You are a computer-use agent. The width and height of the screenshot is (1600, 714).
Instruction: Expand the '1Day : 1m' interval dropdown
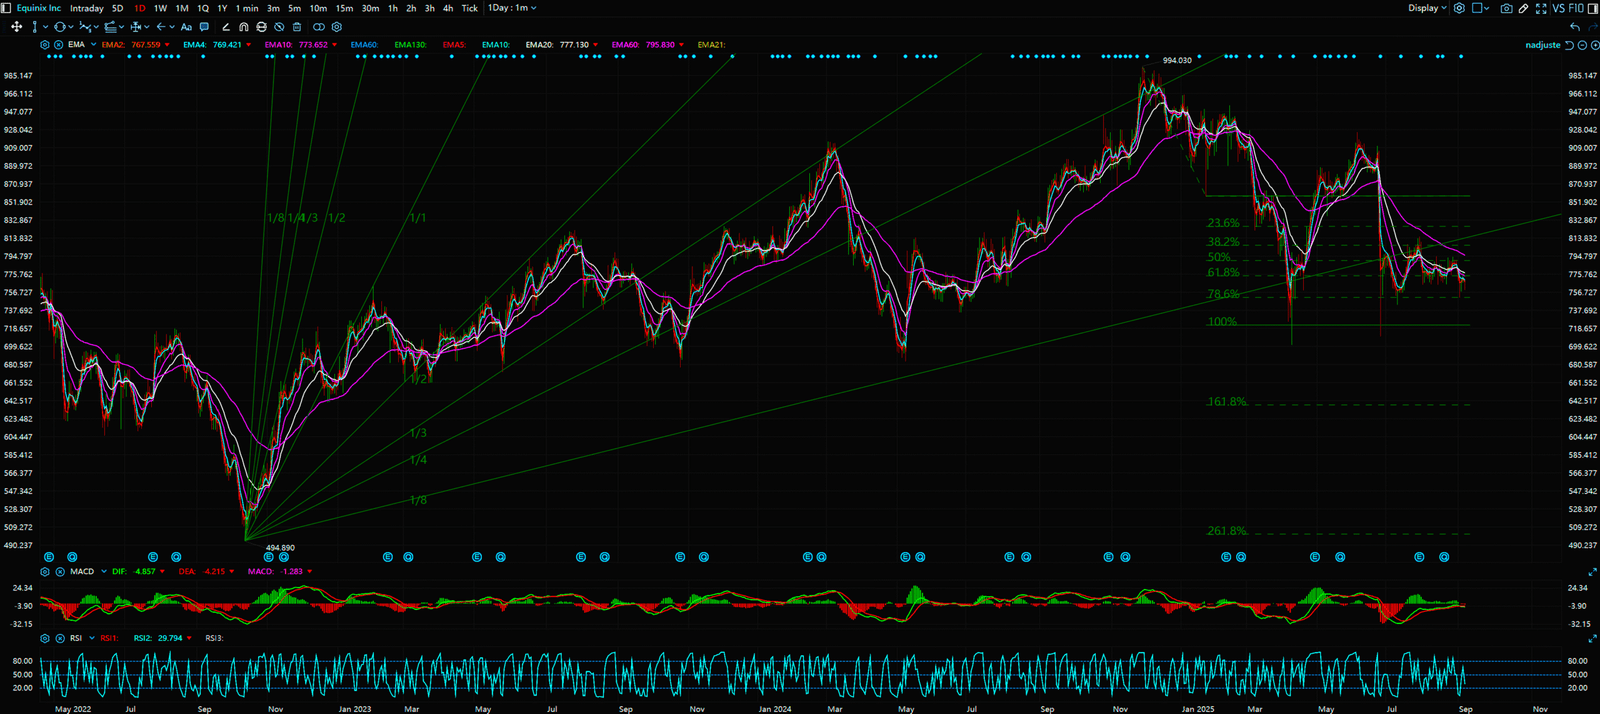512,8
